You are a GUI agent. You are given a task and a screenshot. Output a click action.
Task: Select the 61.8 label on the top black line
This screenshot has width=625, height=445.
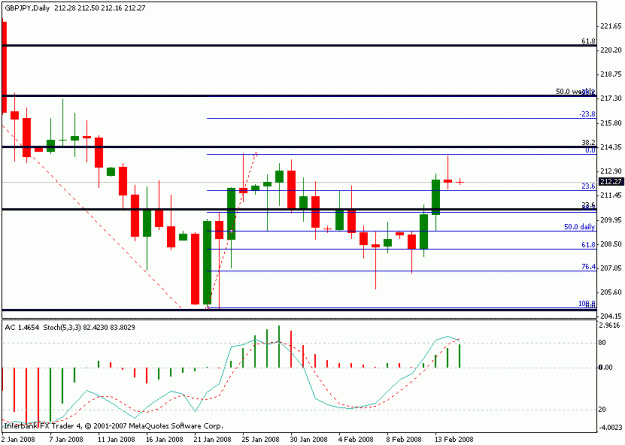click(588, 41)
